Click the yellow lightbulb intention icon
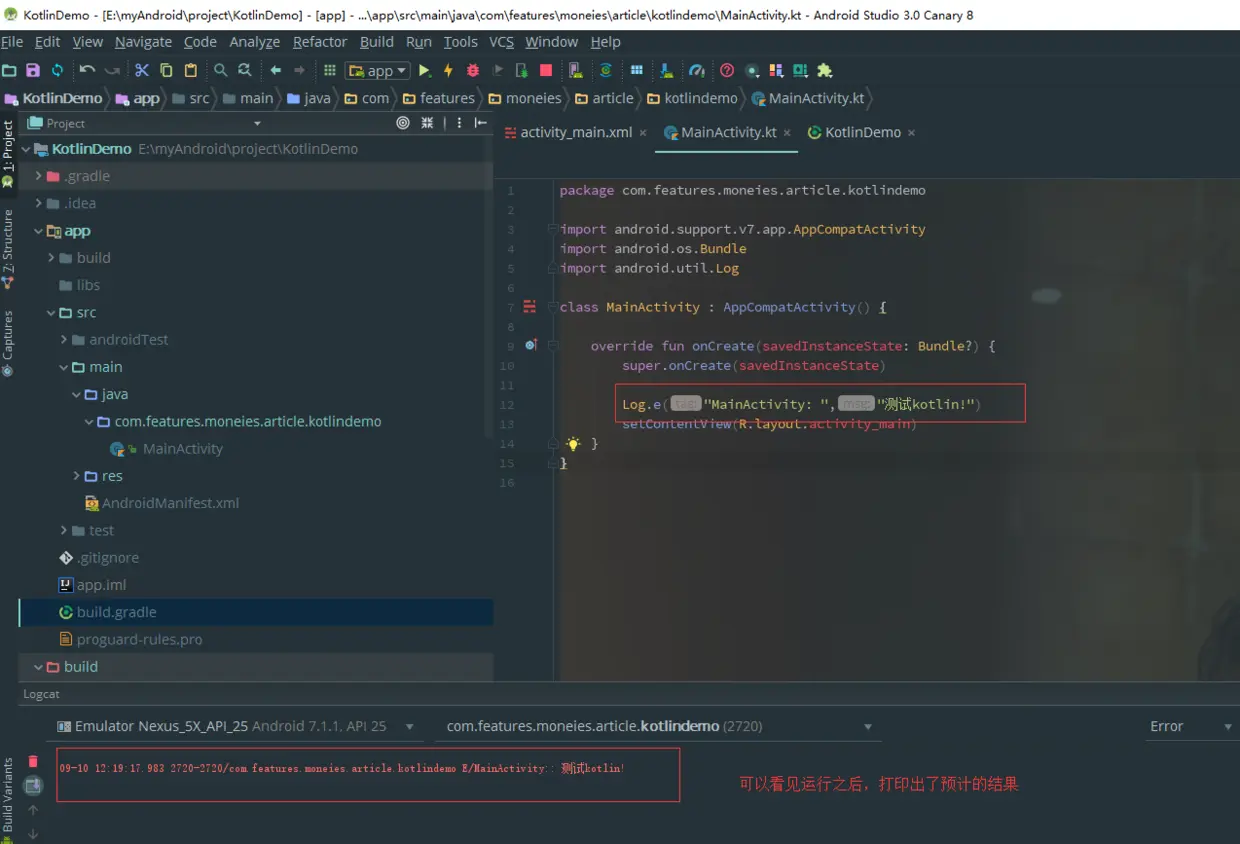1240x844 pixels. (x=573, y=443)
